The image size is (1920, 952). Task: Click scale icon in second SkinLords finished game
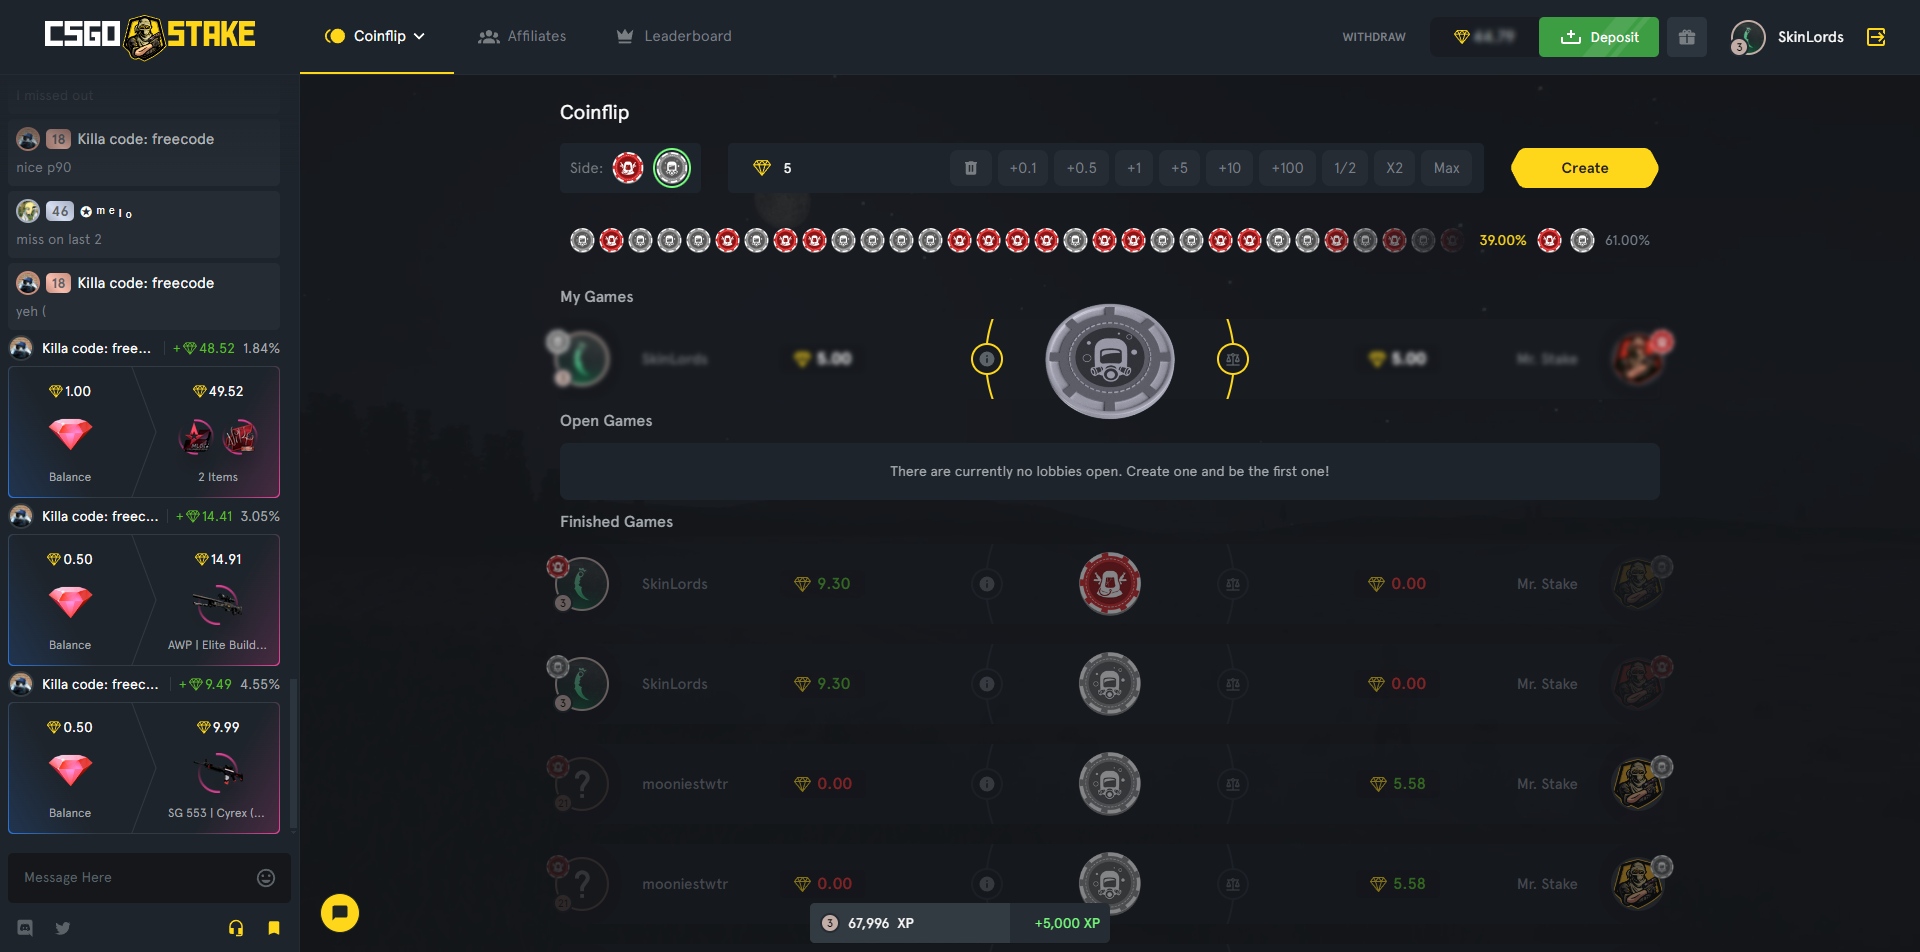[1233, 684]
